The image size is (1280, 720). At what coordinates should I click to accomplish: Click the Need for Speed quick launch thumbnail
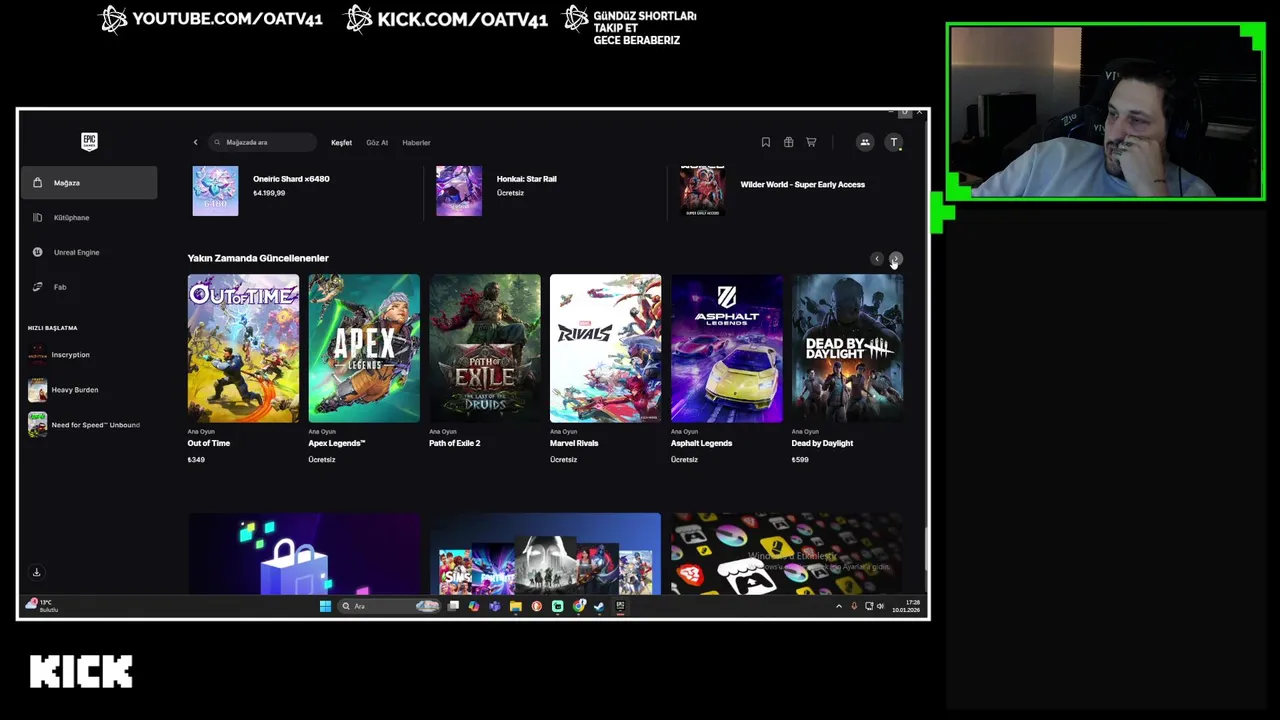tap(37, 425)
